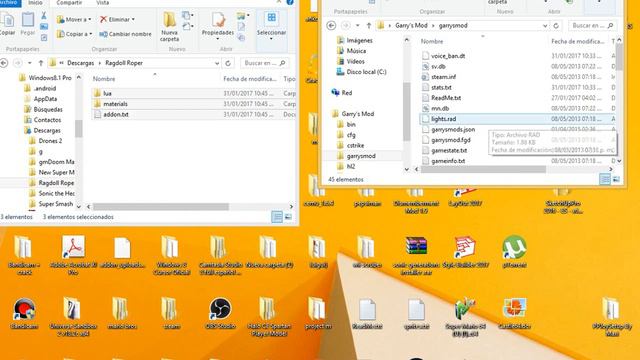Viewport: 640px width, 360px height.
Task: Click Copiar a in the ribbon
Action: [74, 34]
